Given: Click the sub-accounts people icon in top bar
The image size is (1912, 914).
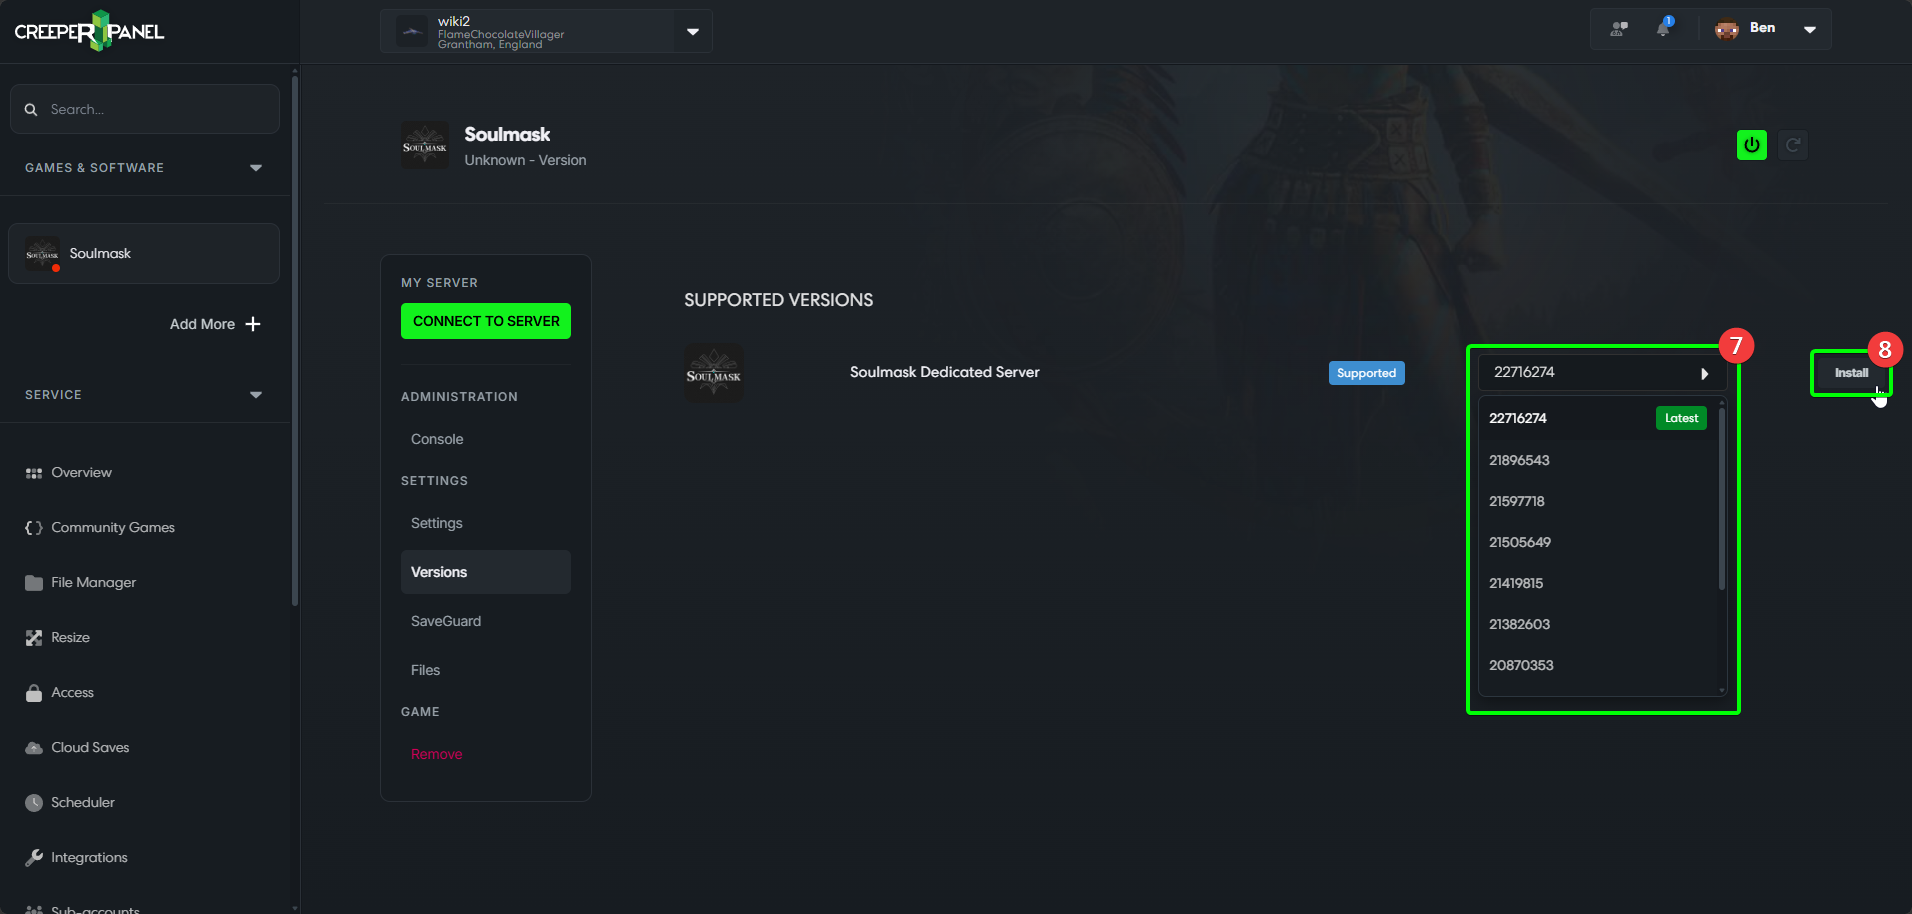Looking at the screenshot, I should click(1617, 28).
